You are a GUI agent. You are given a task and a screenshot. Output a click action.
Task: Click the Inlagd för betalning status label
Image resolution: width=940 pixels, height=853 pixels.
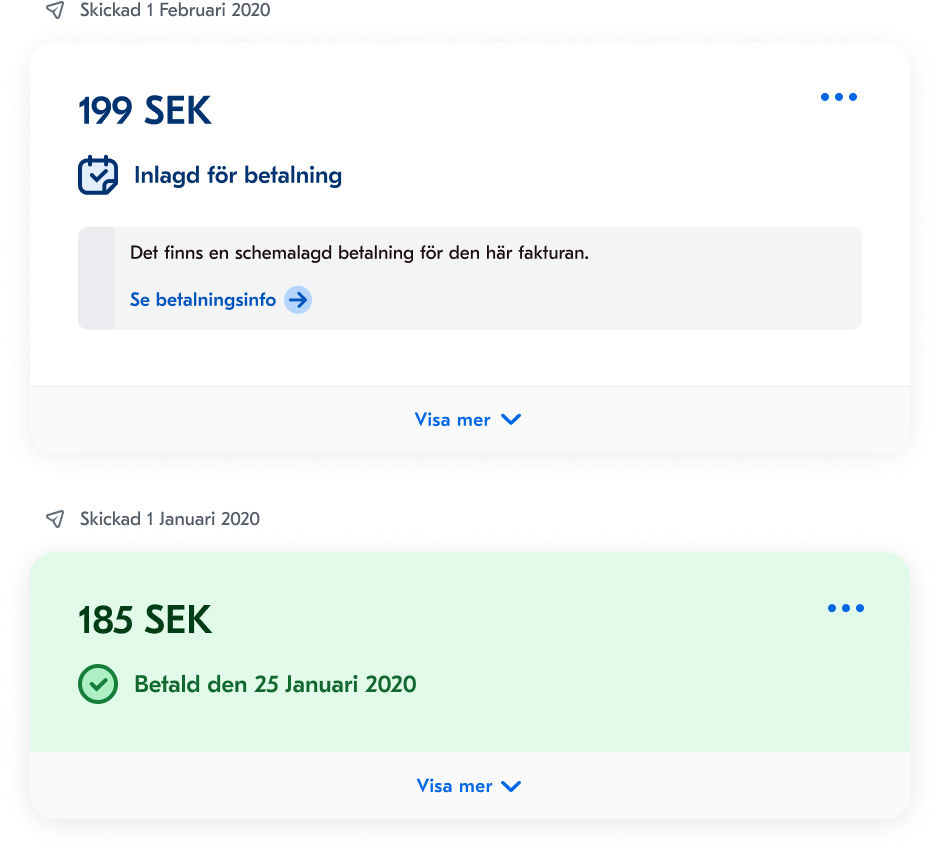tap(238, 176)
